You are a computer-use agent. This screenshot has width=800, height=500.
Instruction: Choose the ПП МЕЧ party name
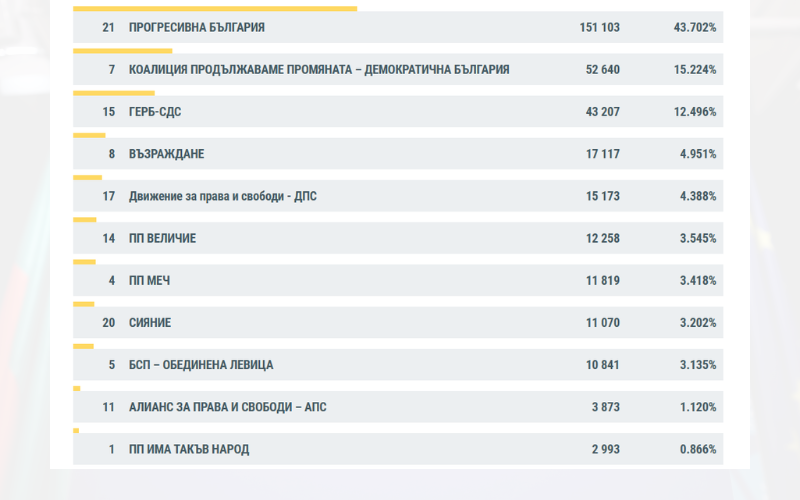[x=150, y=281]
